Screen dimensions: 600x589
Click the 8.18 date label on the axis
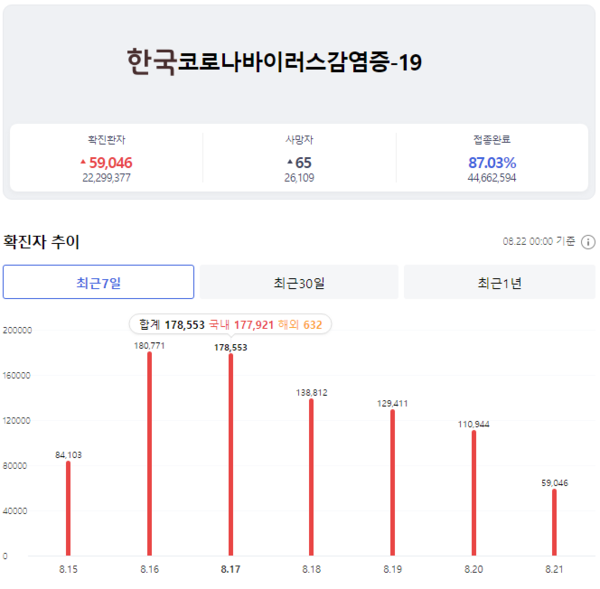coord(311,569)
